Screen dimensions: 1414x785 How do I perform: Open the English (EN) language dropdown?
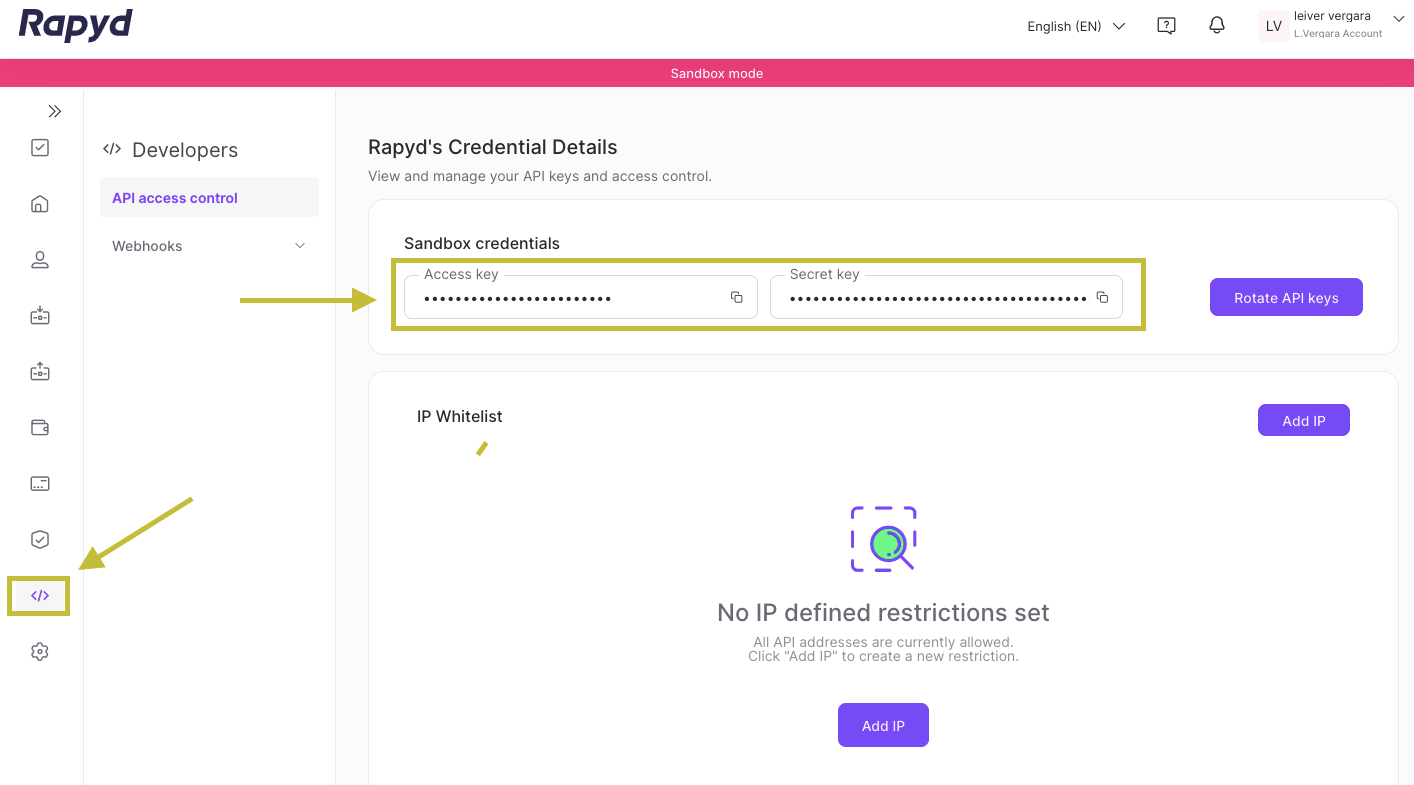click(1076, 26)
